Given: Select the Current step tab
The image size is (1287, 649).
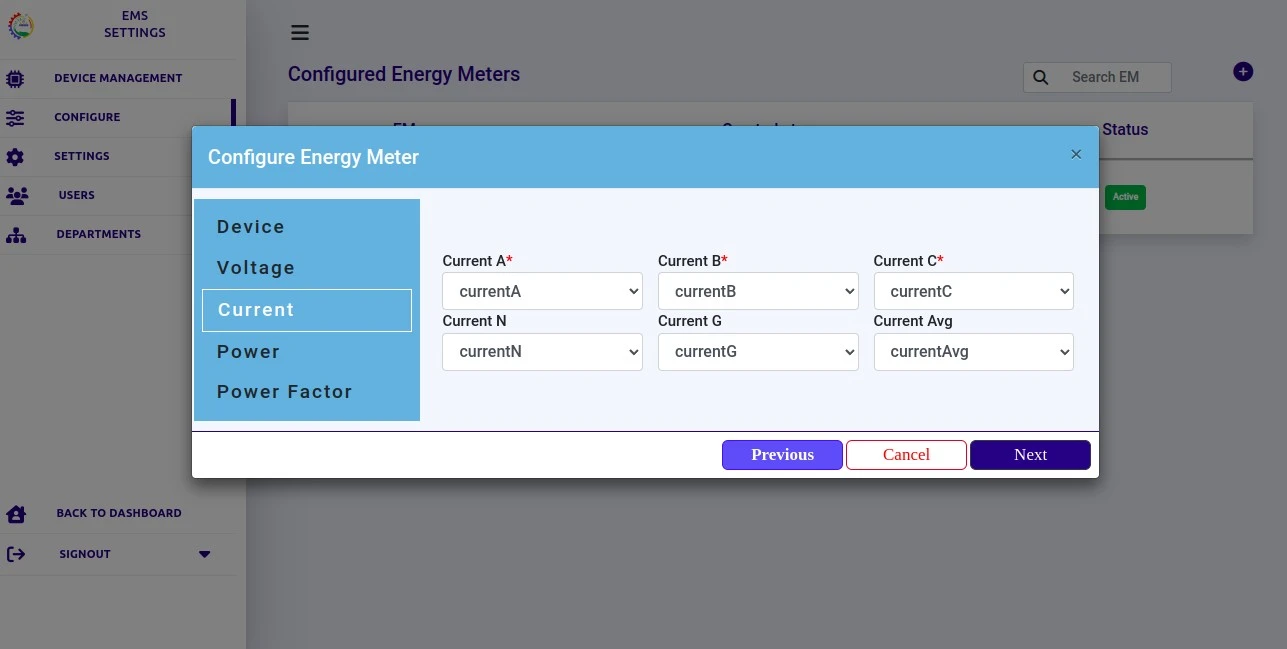Looking at the screenshot, I should pos(307,310).
